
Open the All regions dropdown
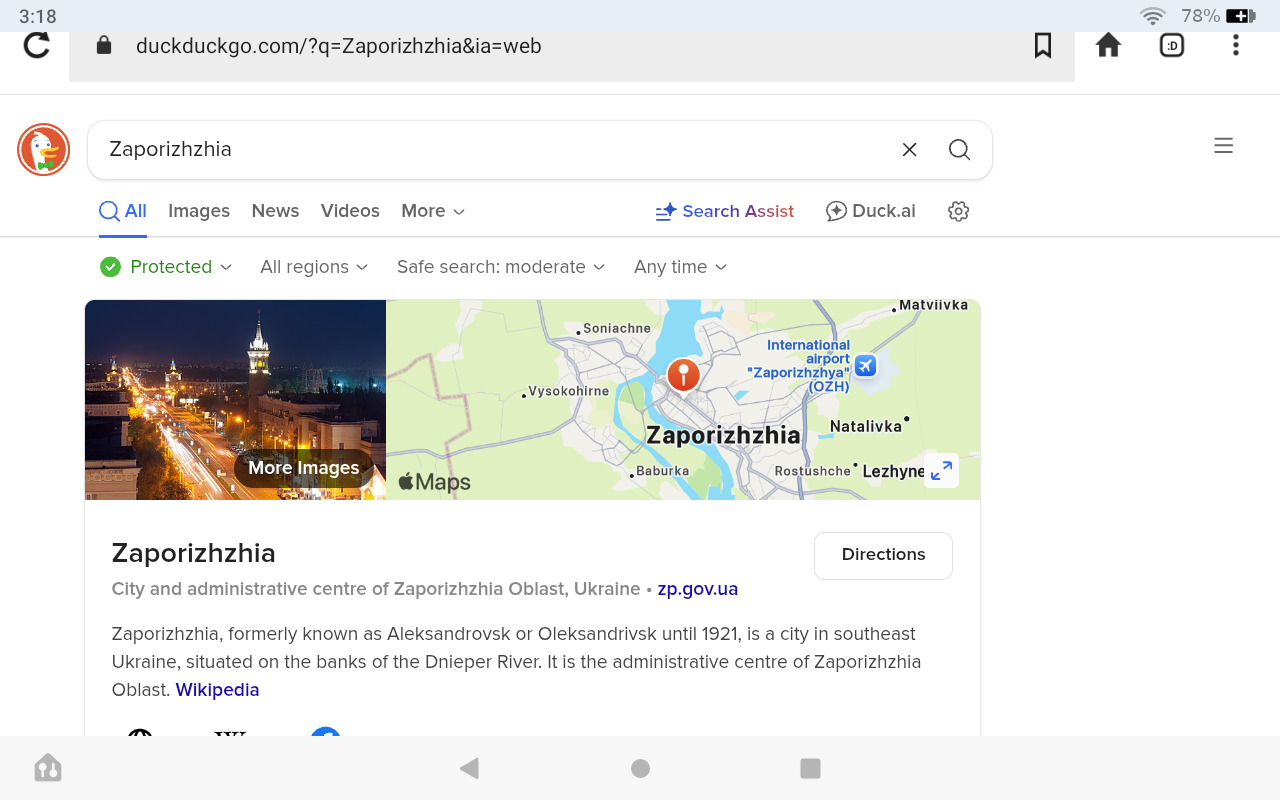coord(314,267)
